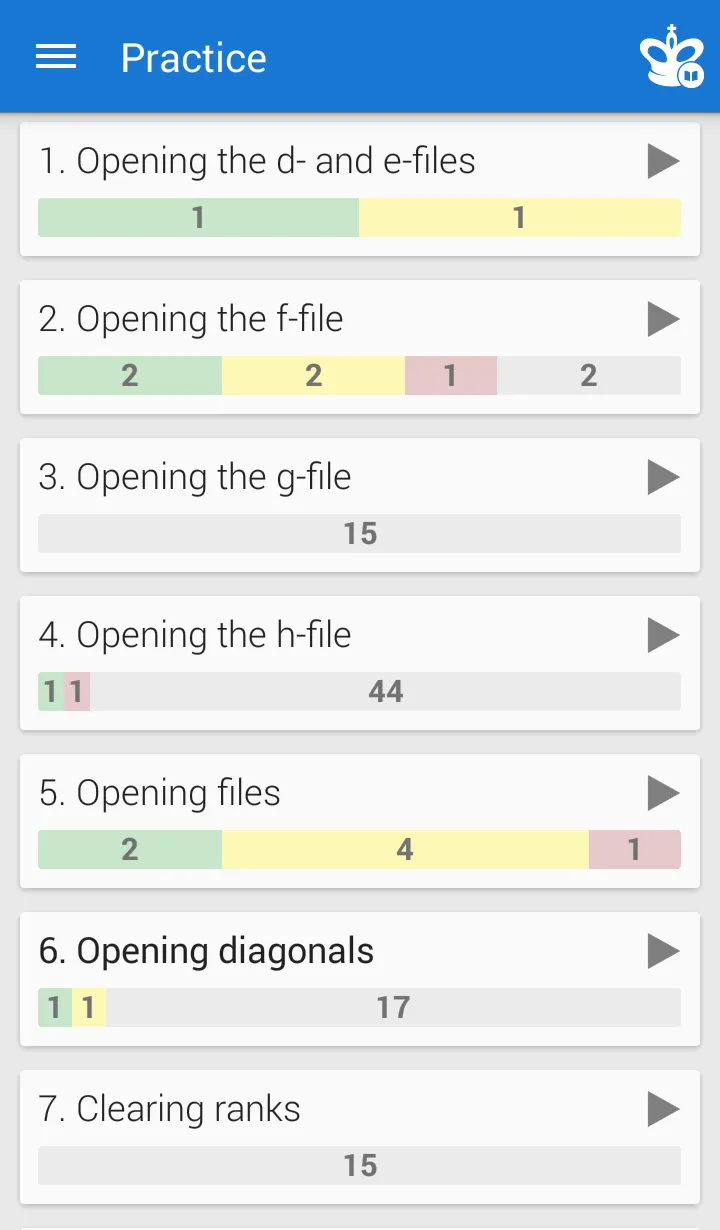
Task: Tap the gray 44 segment in h-file progress bar
Action: pyautogui.click(x=385, y=692)
